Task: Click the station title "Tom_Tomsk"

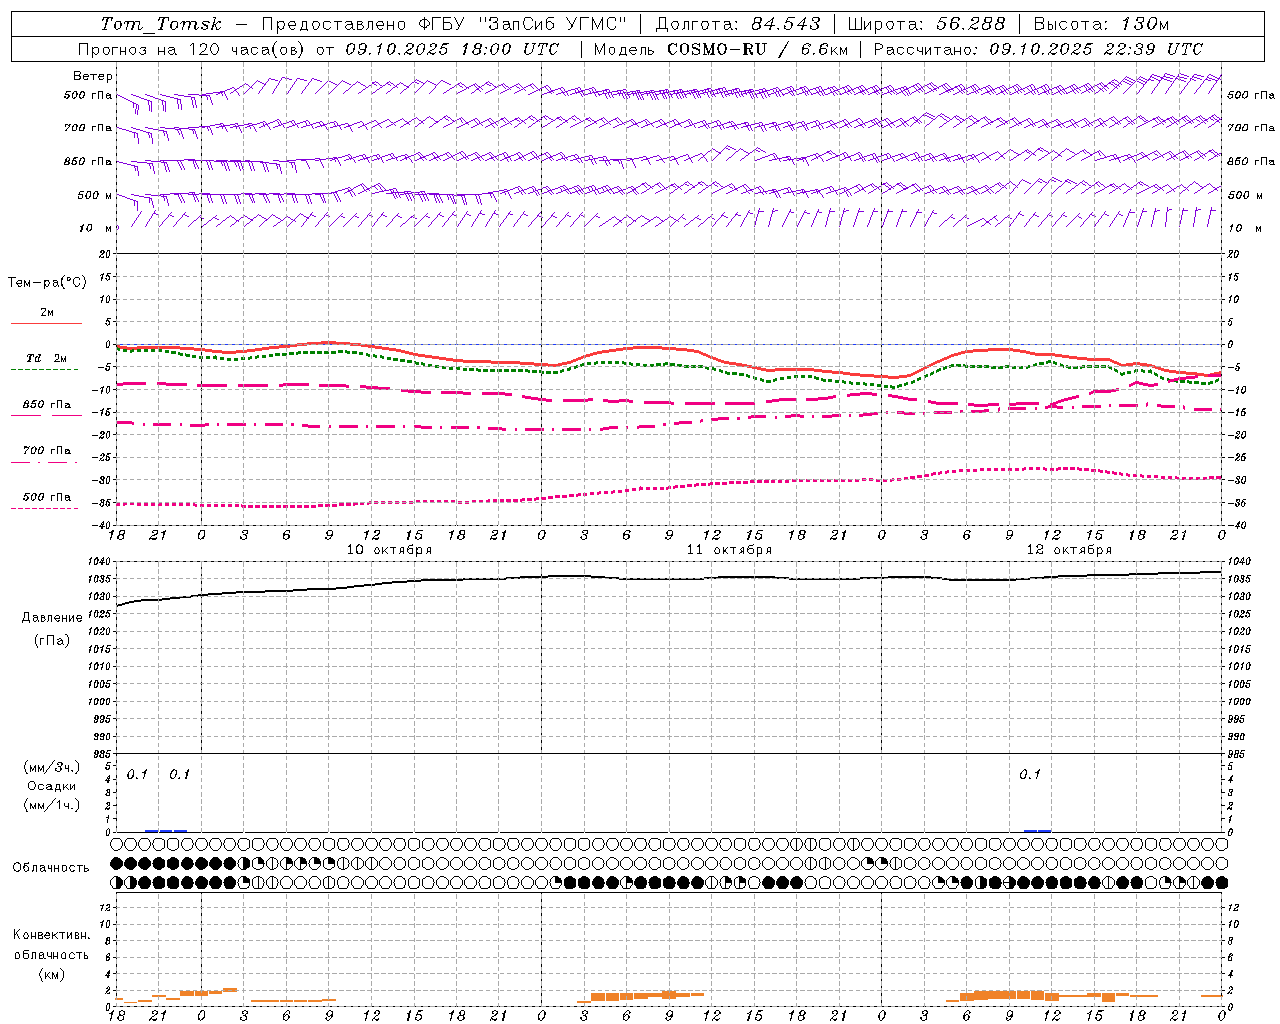Action: (161, 24)
